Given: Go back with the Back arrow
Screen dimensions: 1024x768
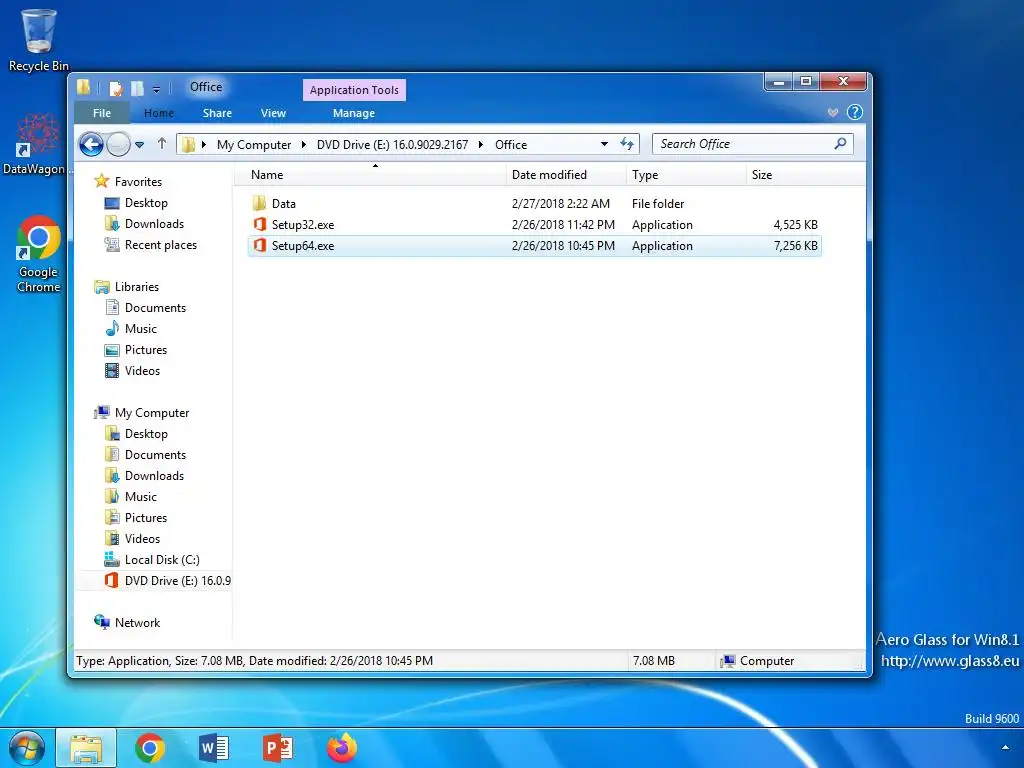Looking at the screenshot, I should click(x=91, y=144).
